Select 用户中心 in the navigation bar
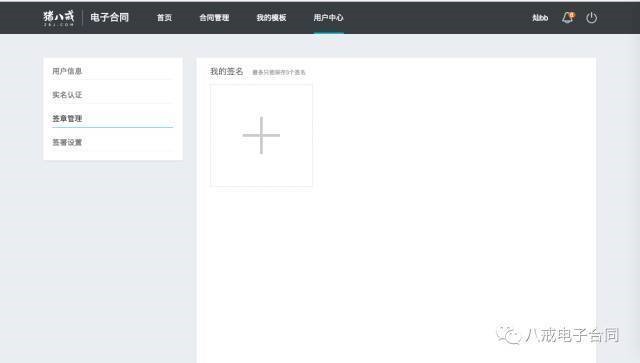This screenshot has height=363, width=640. 328,18
